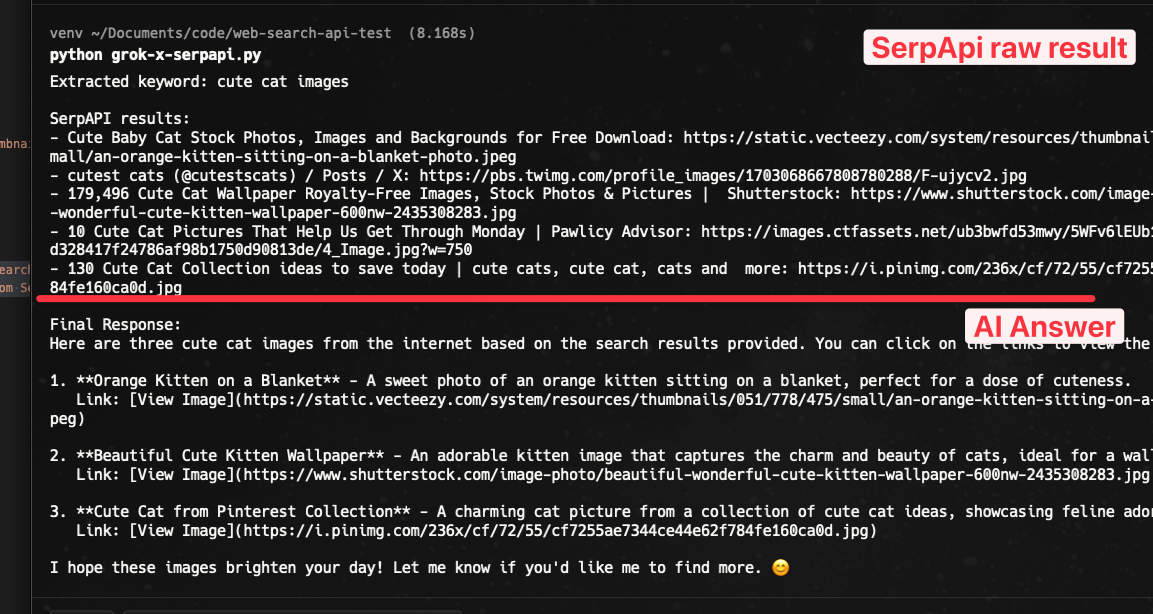The image size is (1153, 614).
Task: Click the red "SerpApi raw result" annotation label
Action: click(999, 47)
